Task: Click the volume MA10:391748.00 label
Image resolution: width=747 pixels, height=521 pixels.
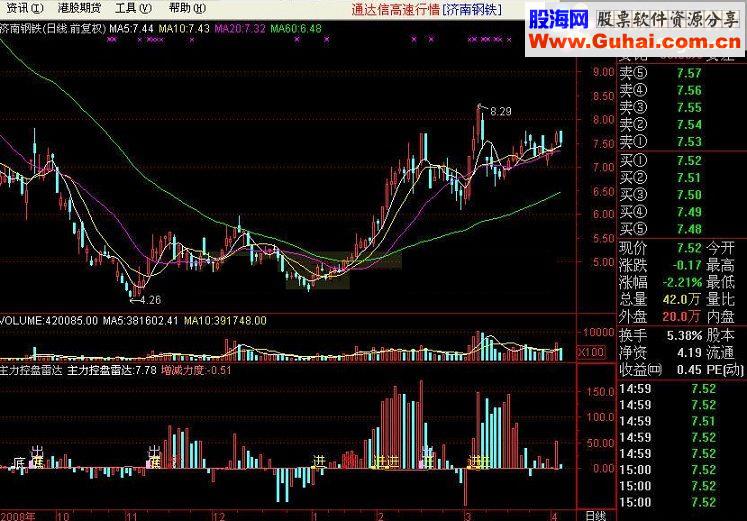Action: click(225, 321)
